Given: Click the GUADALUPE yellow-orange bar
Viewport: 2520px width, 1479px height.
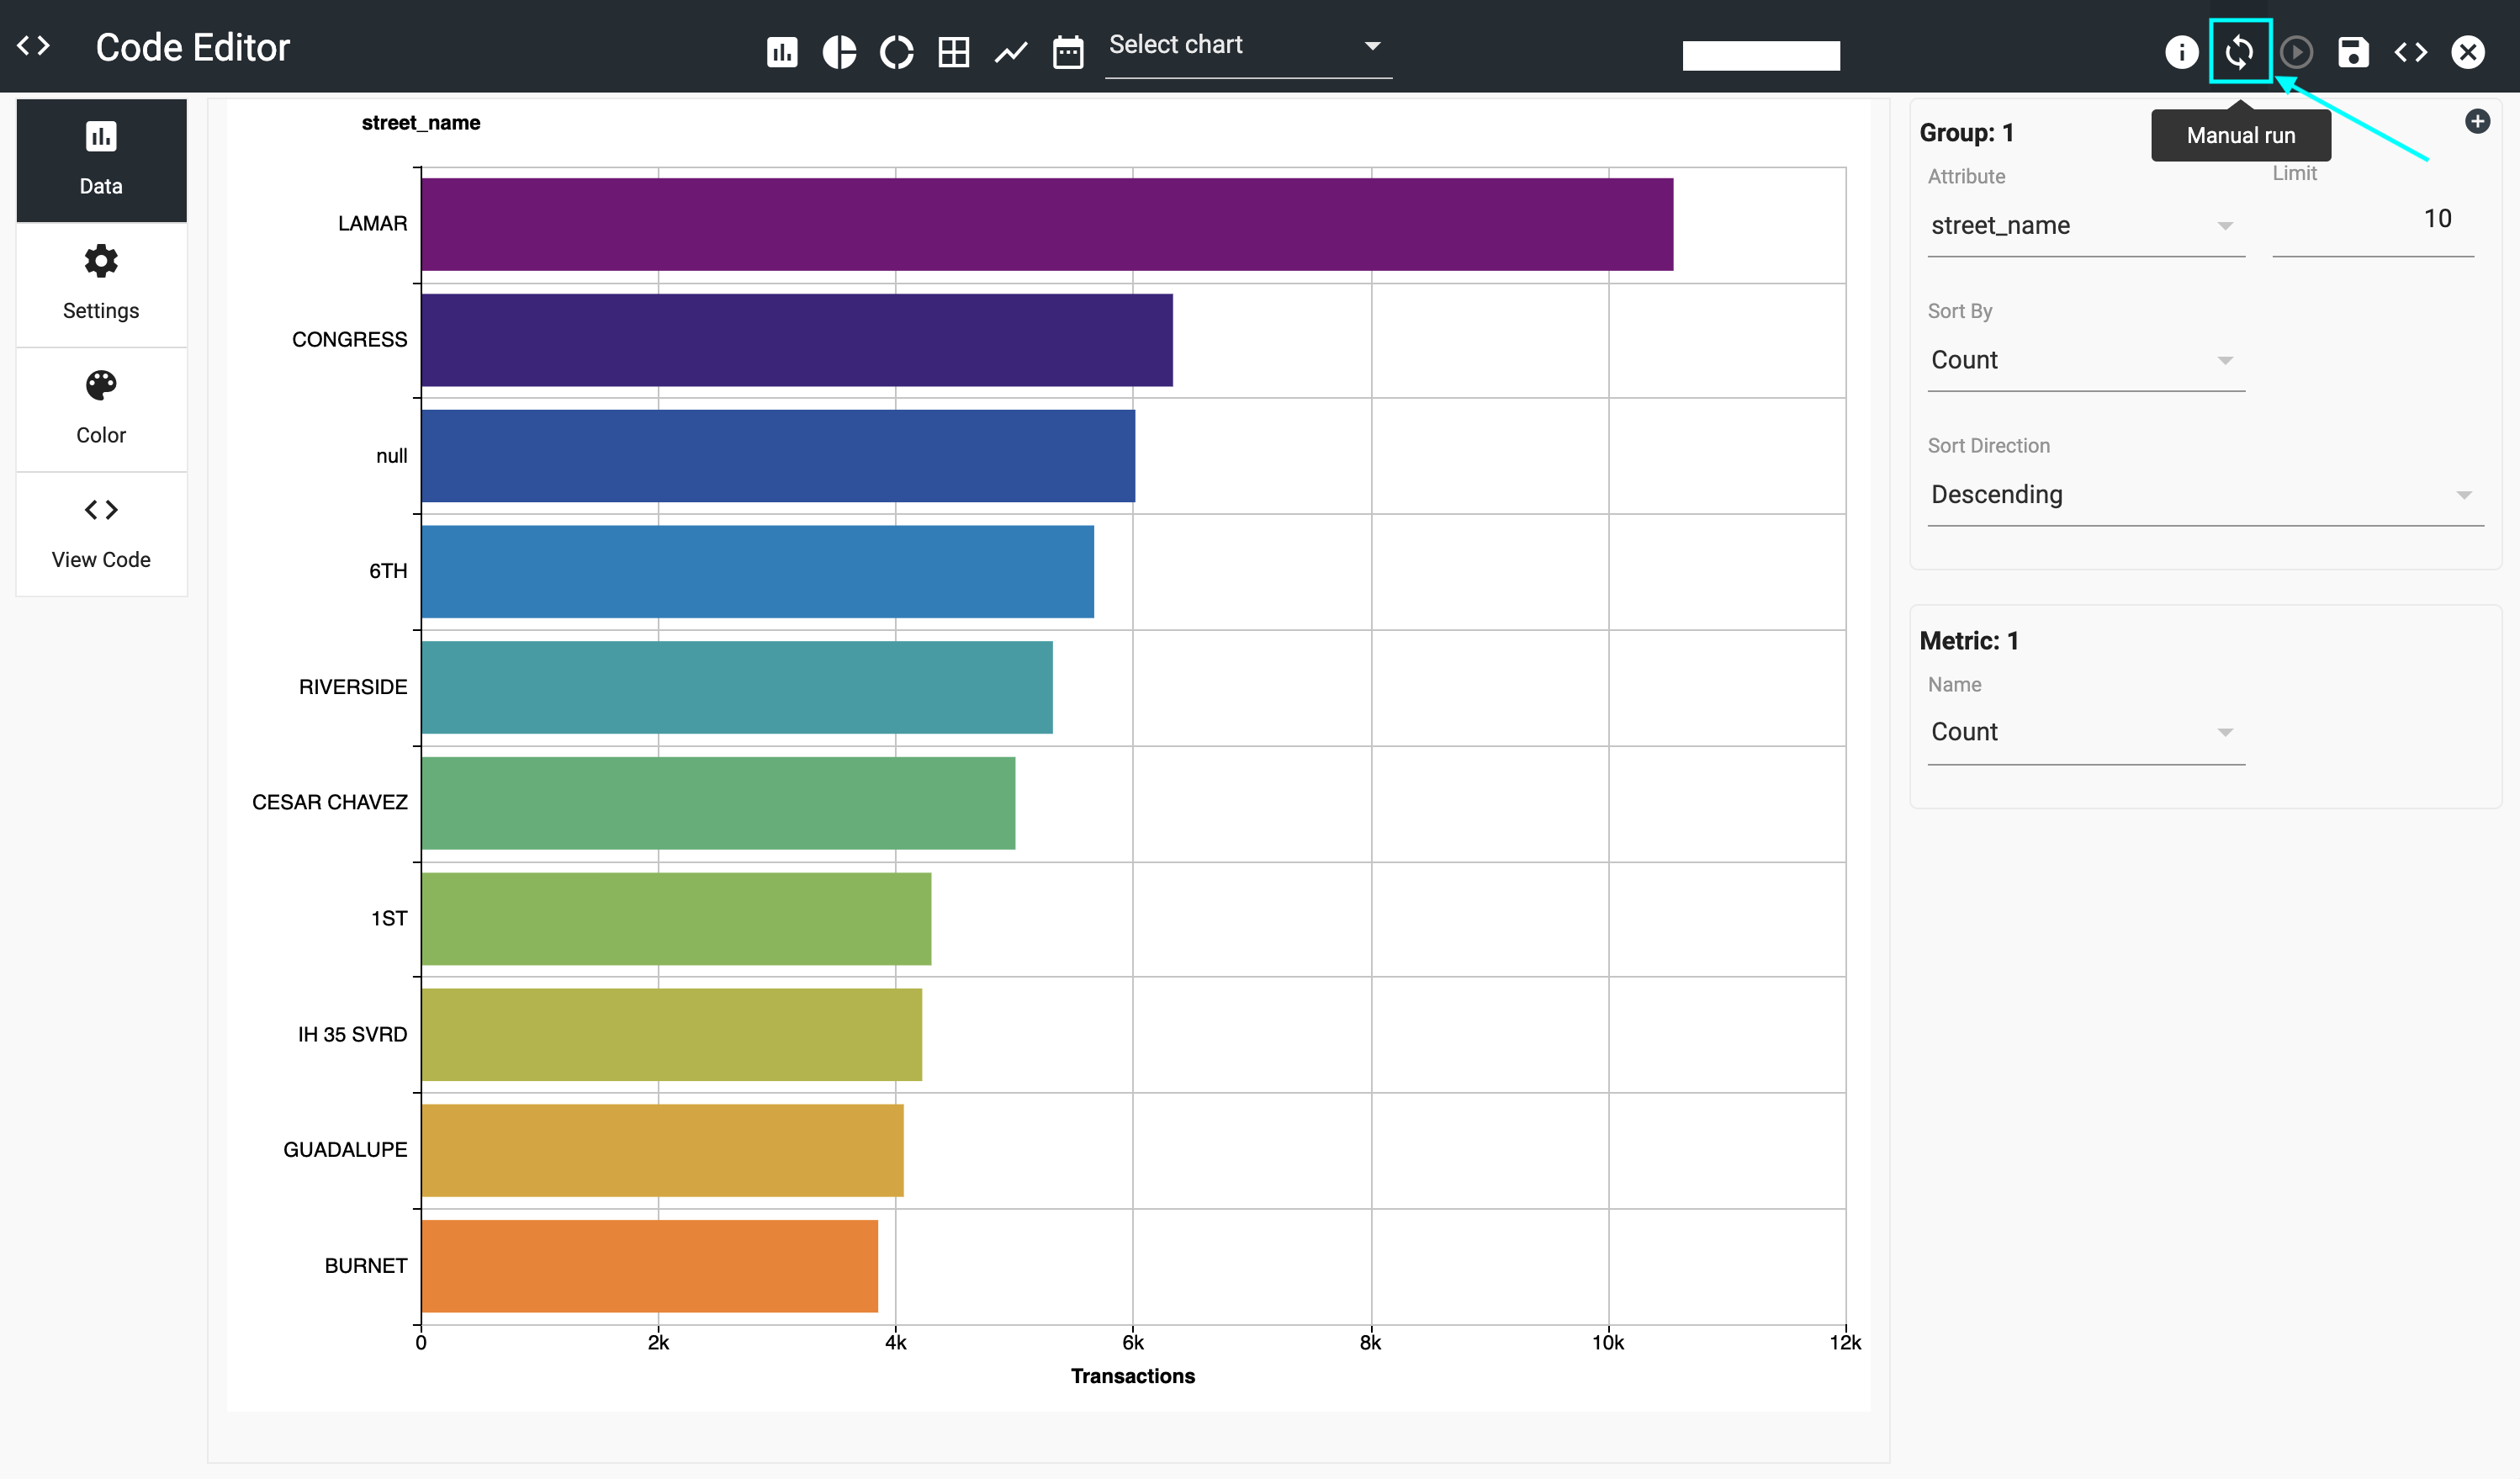Looking at the screenshot, I should 662,1150.
